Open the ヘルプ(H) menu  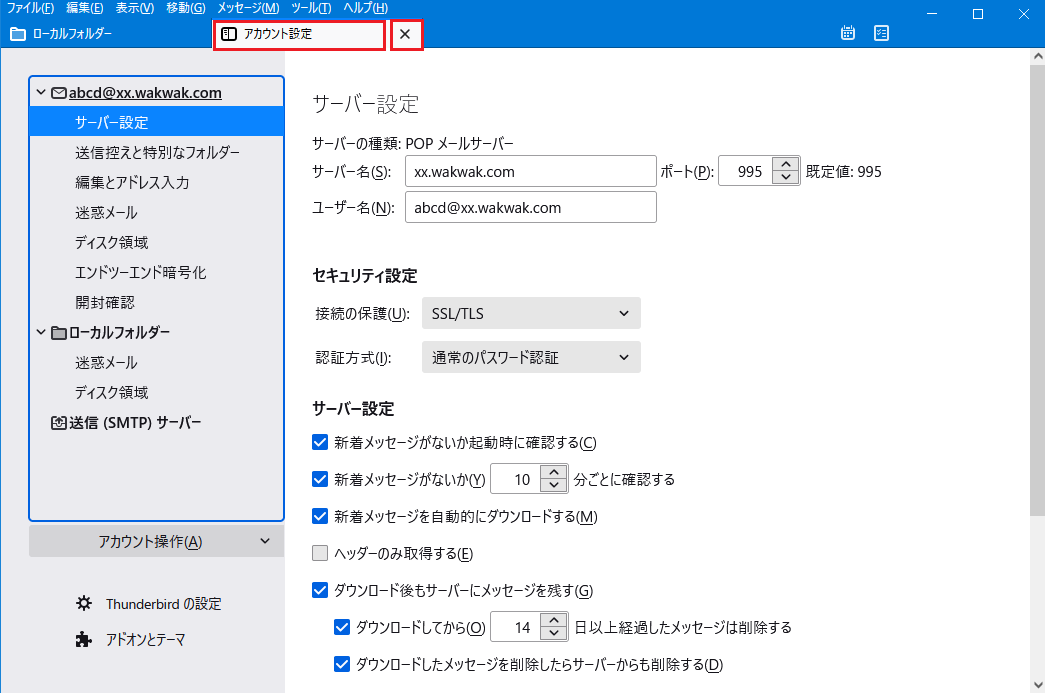(x=365, y=8)
